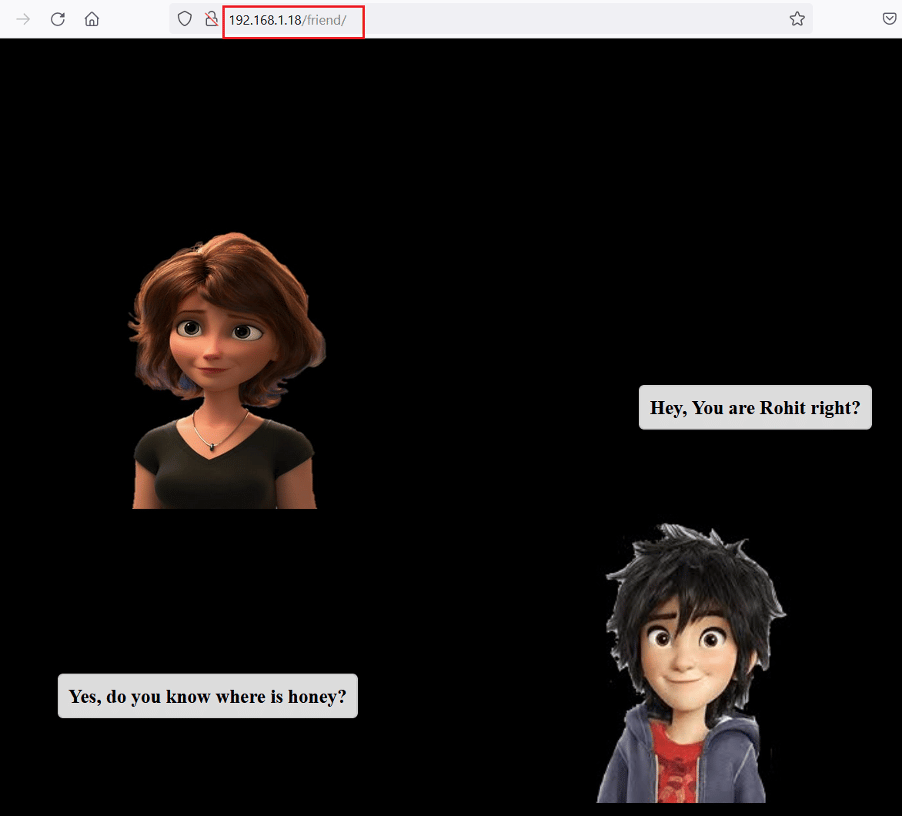Reload the current page

58,19
